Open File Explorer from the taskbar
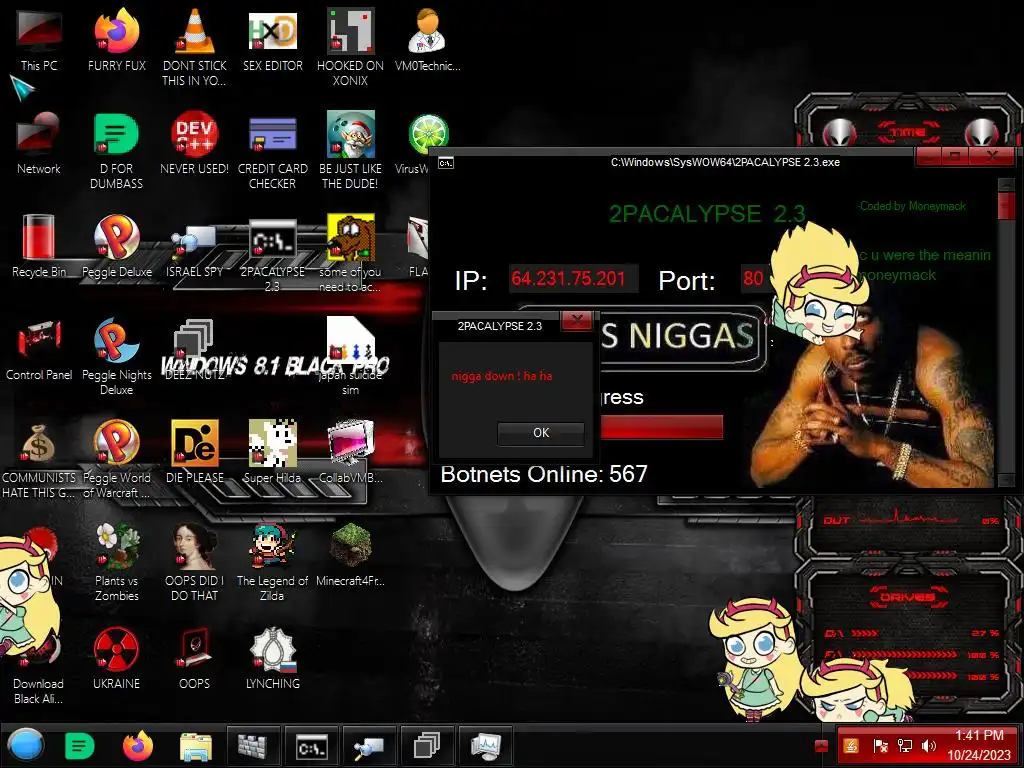The height and width of the screenshot is (768, 1024). point(195,747)
